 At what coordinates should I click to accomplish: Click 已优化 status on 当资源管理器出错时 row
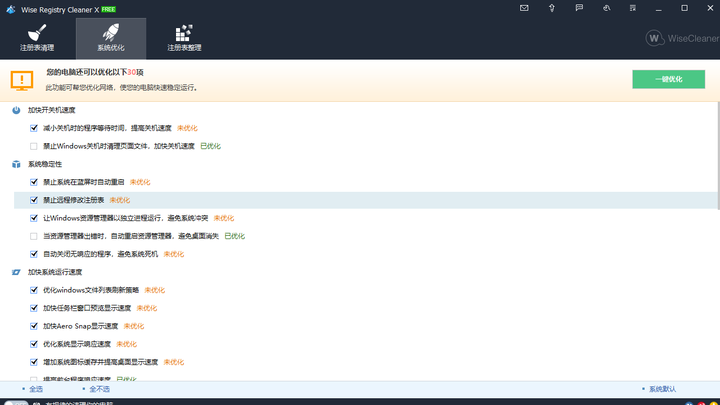coord(235,236)
